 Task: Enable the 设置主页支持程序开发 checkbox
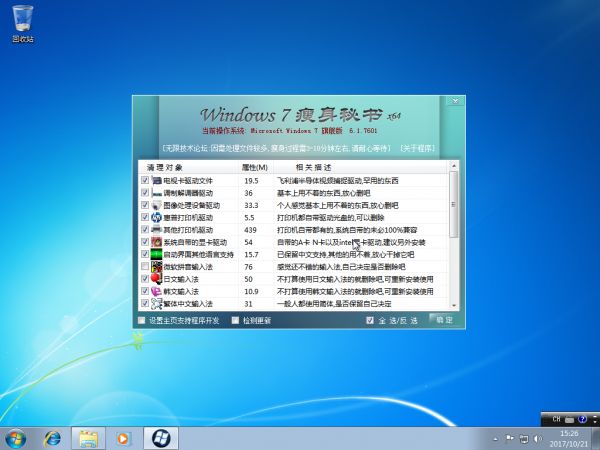coord(142,320)
